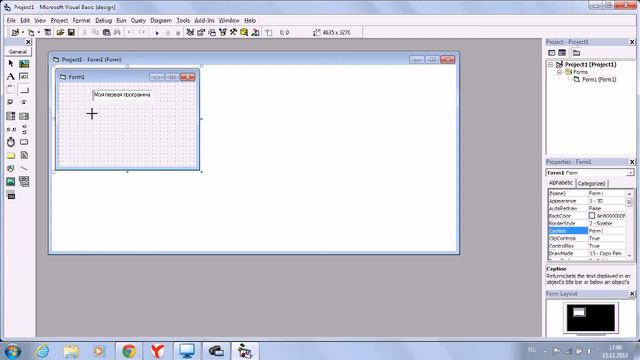
Task: Click the form thumbnail in Form Layout
Action: click(x=579, y=313)
